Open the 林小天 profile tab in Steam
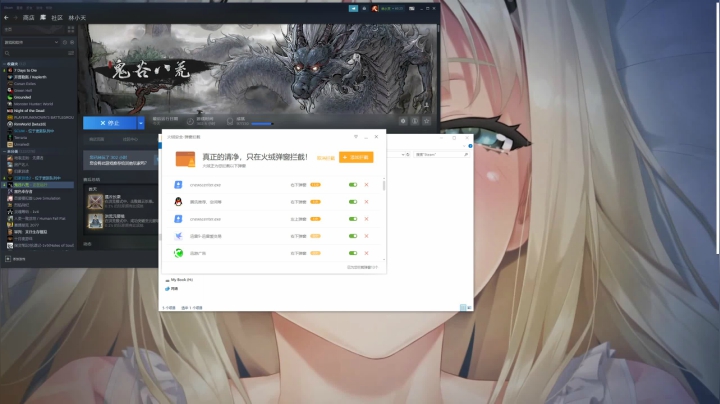The width and height of the screenshot is (720, 404). coord(77,18)
